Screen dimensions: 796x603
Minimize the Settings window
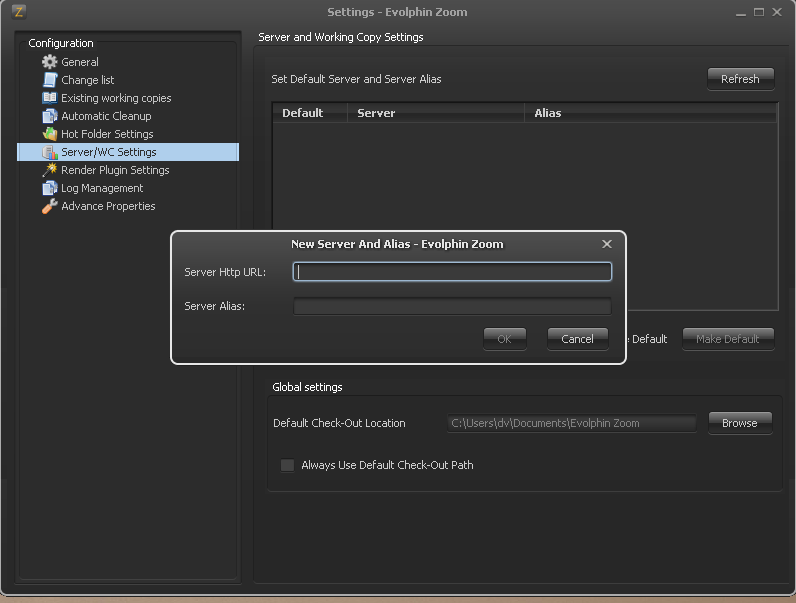click(x=741, y=12)
